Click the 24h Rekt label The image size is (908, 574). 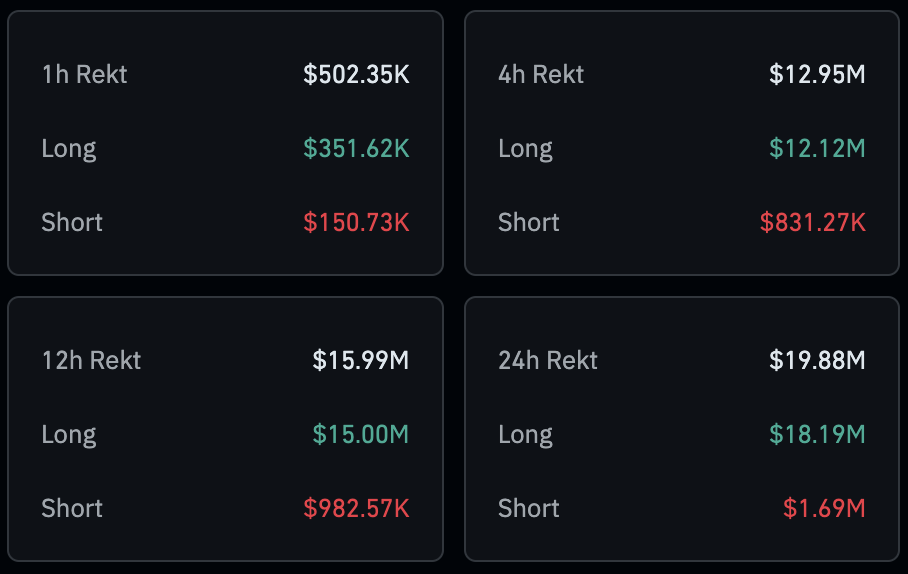click(548, 360)
